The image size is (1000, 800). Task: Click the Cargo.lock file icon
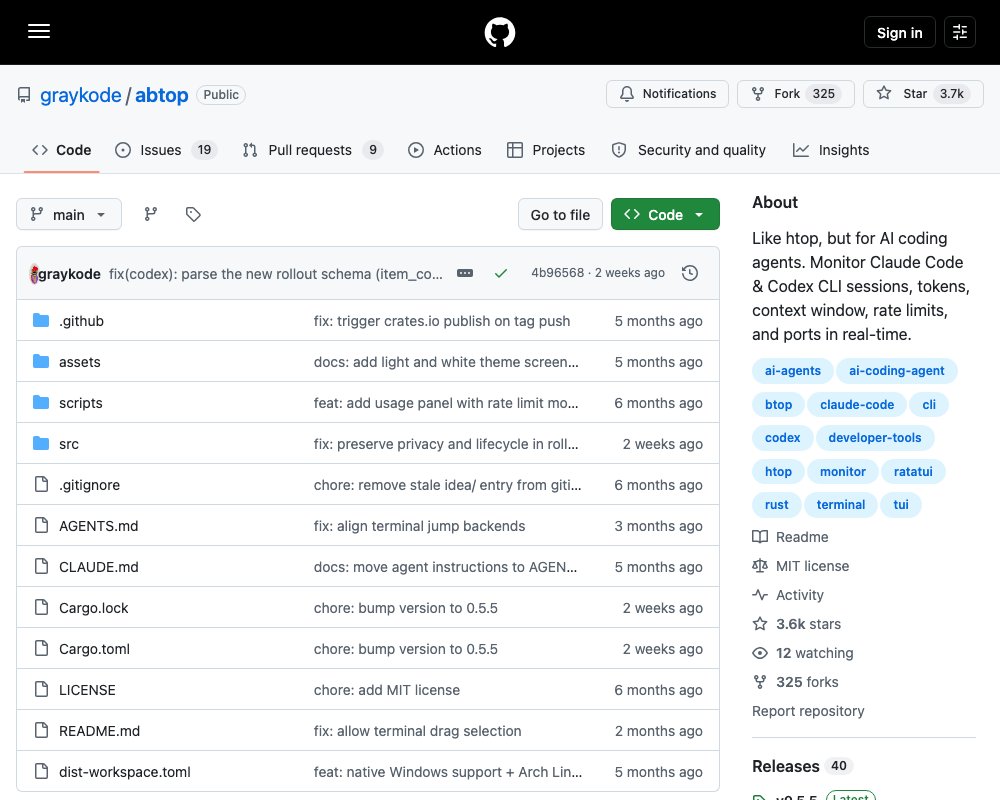pyautogui.click(x=41, y=607)
